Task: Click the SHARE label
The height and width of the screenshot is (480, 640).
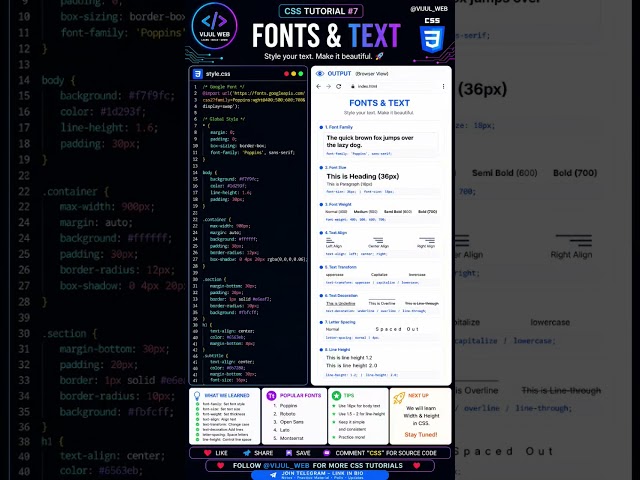Action: coord(264,453)
